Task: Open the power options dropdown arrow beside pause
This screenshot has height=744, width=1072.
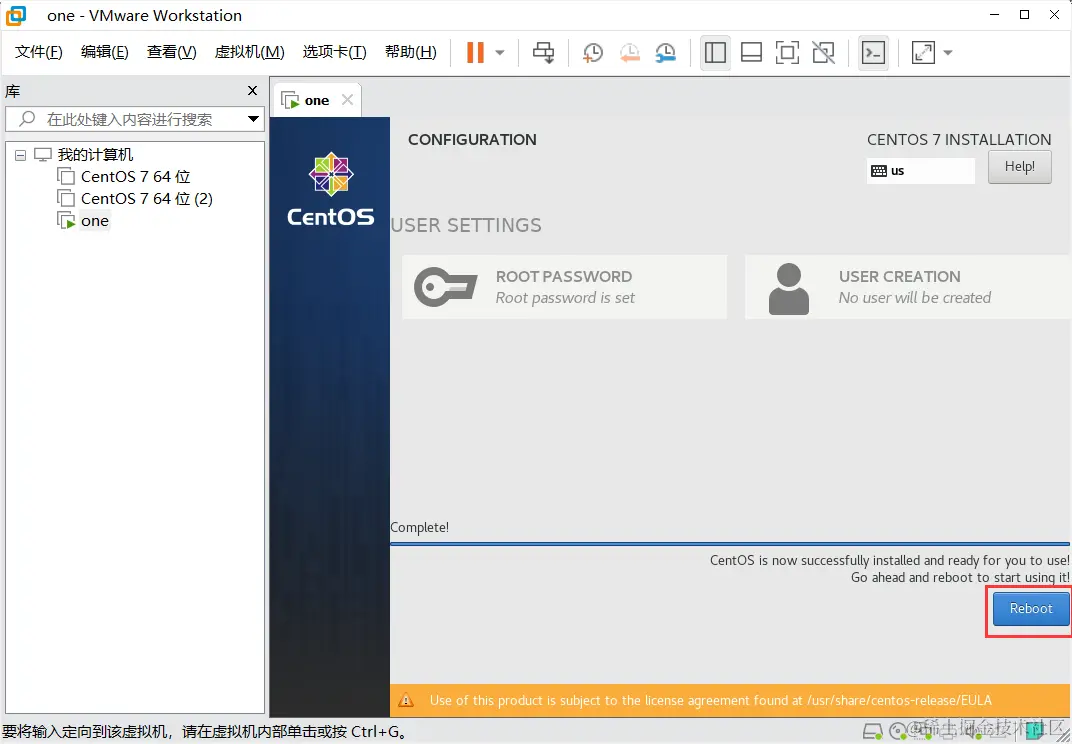Action: [x=500, y=53]
